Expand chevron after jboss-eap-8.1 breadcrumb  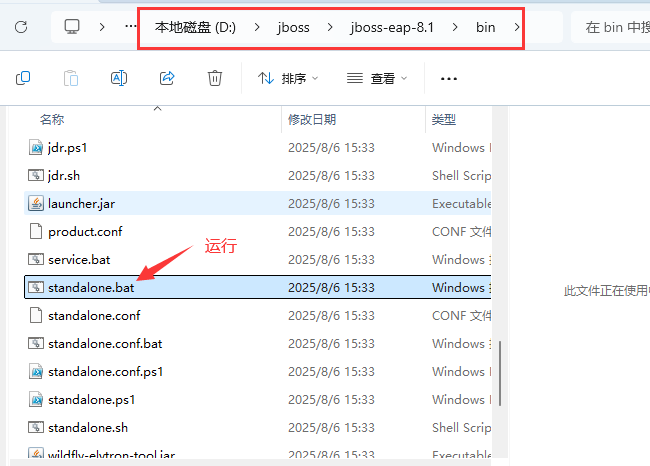[x=455, y=27]
